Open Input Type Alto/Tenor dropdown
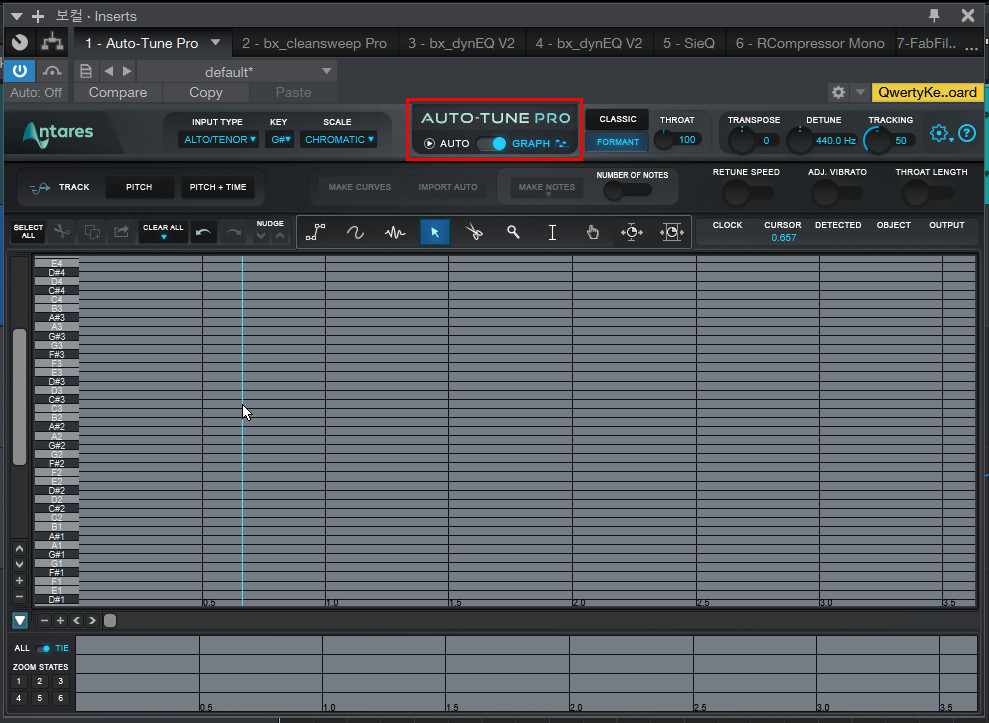This screenshot has height=723, width=989. (219, 139)
